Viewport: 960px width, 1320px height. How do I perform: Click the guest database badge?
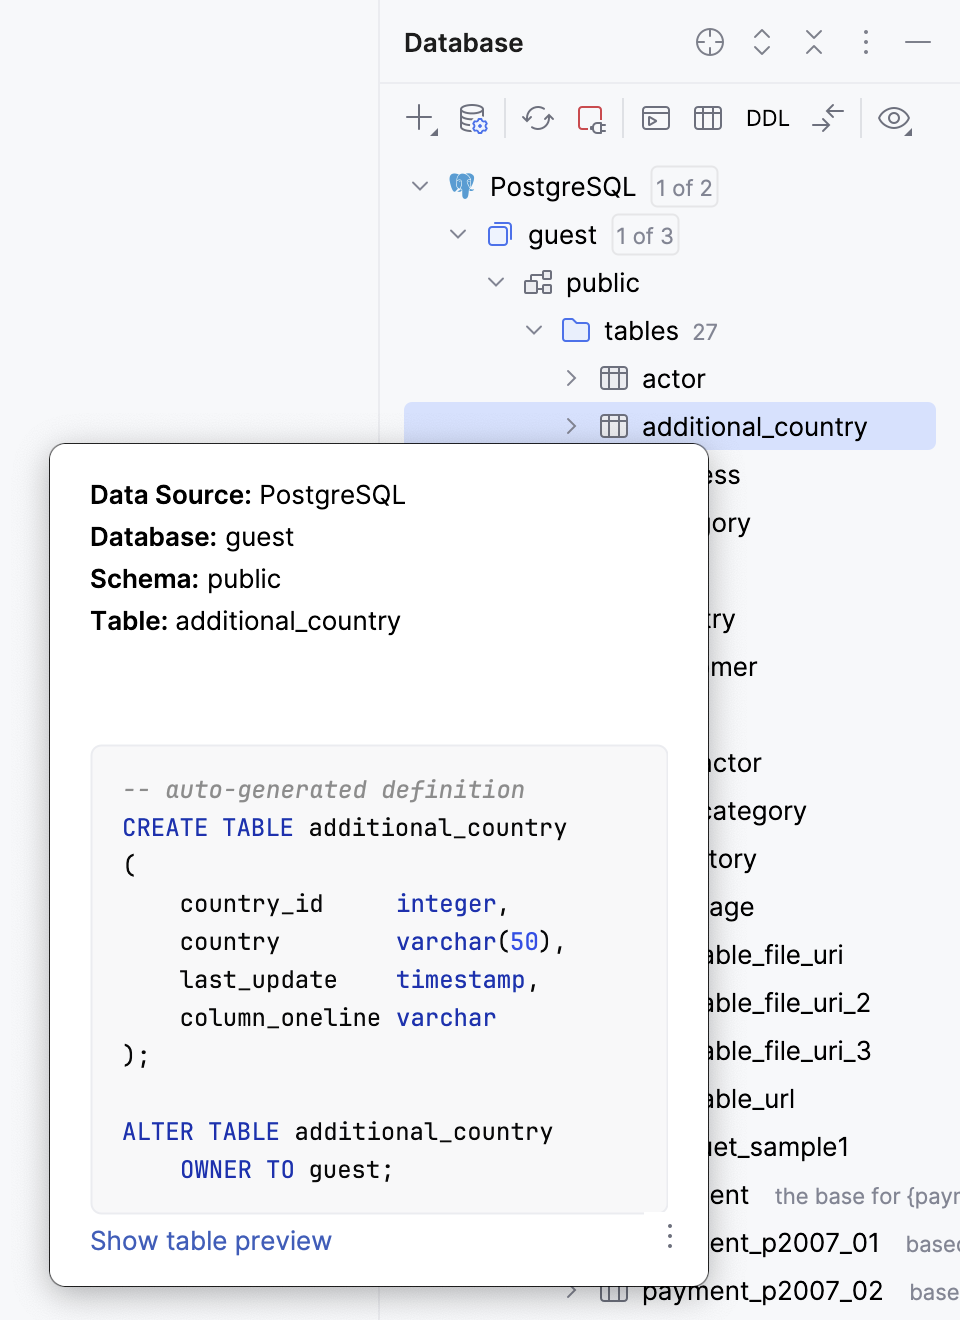644,235
